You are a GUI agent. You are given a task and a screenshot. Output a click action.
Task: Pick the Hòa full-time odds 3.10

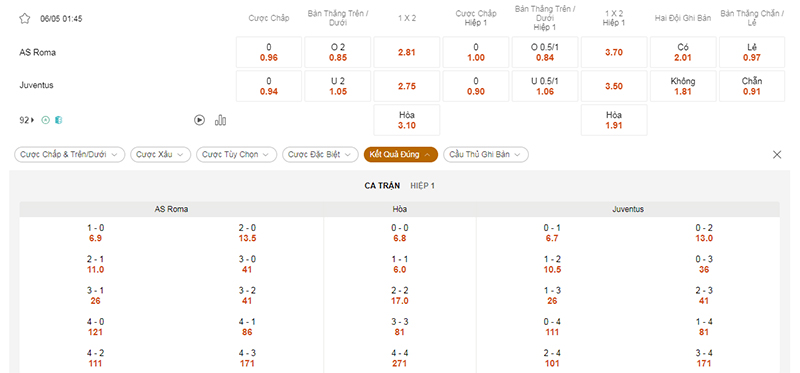pyautogui.click(x=407, y=120)
